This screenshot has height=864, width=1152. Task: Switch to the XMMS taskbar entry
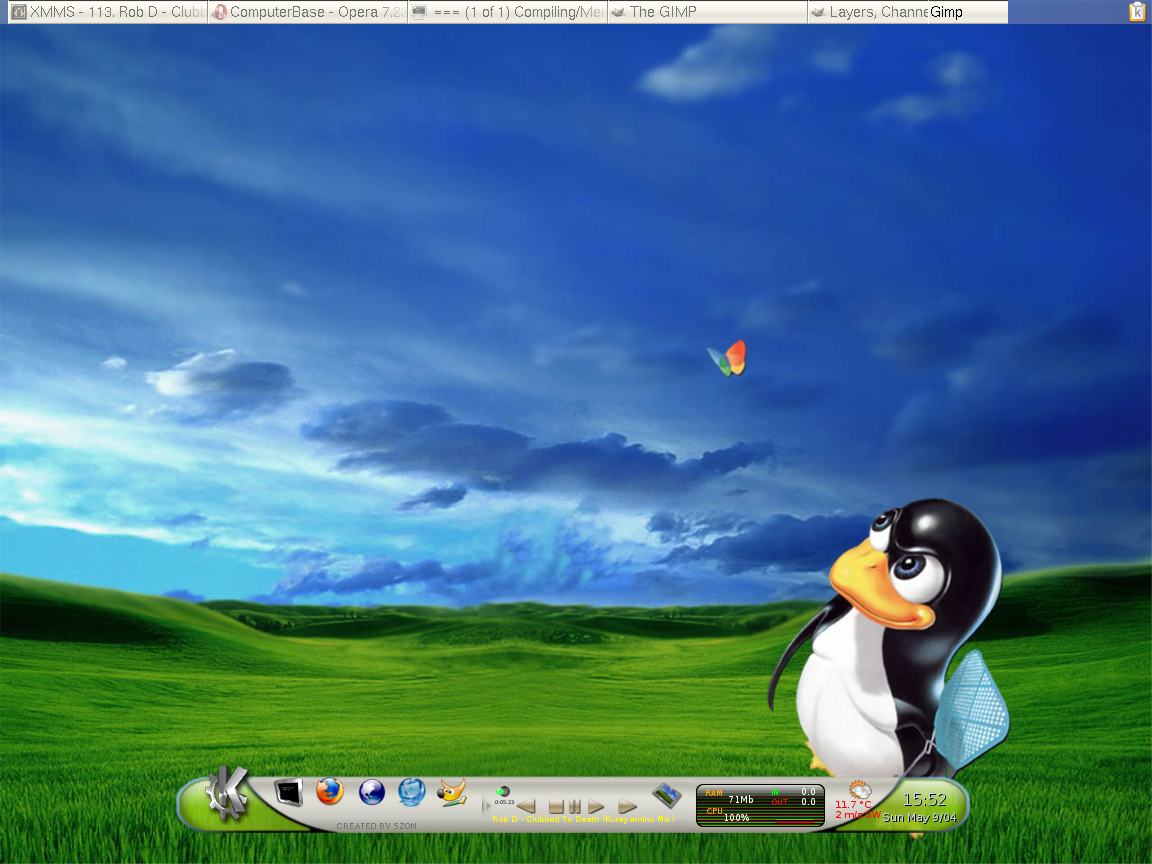(x=108, y=12)
